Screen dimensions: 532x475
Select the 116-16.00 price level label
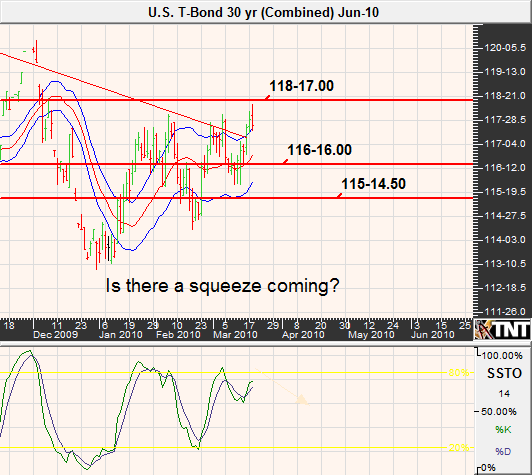click(x=319, y=150)
